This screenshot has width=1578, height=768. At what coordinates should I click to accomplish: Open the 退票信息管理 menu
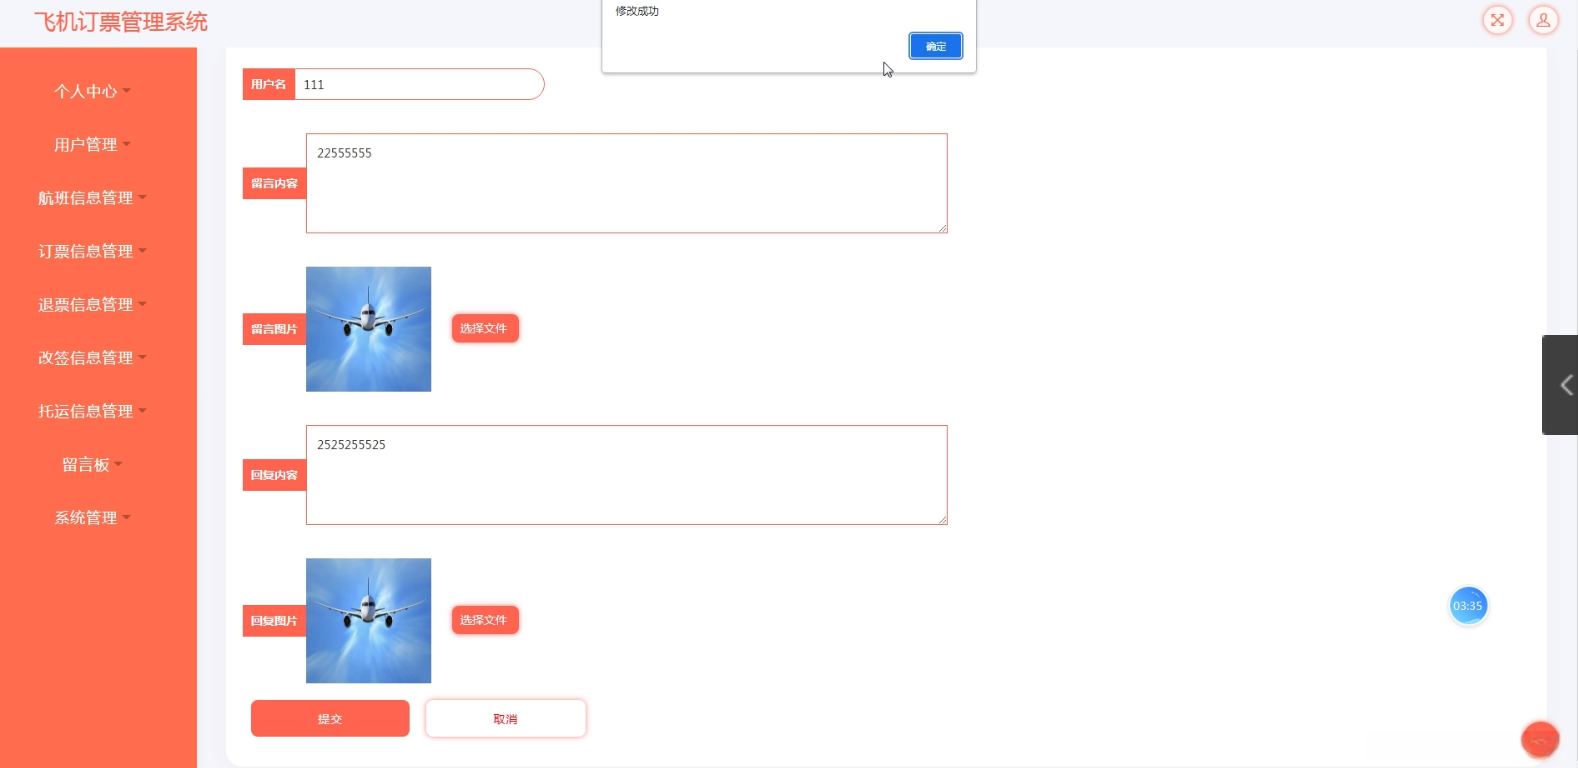coord(92,305)
